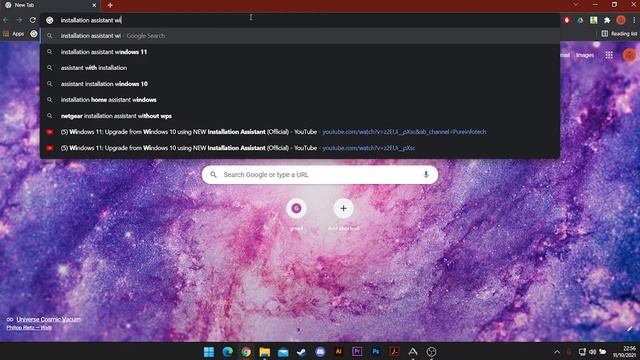The width and height of the screenshot is (640, 360).
Task: Select suggestion 'installation assistant windows 11'
Action: point(300,52)
